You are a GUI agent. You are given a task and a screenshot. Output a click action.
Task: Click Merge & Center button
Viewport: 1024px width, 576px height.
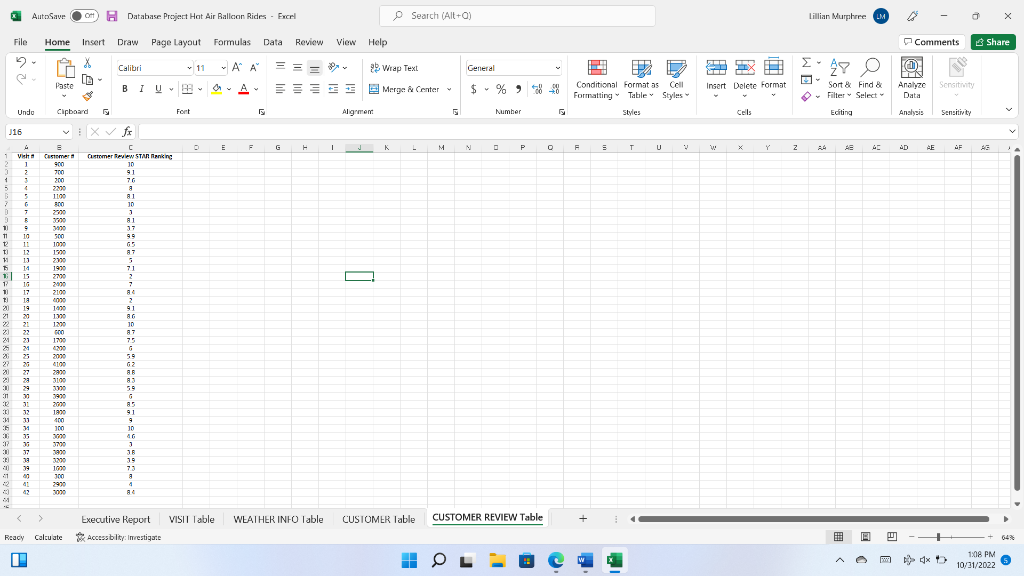point(404,89)
